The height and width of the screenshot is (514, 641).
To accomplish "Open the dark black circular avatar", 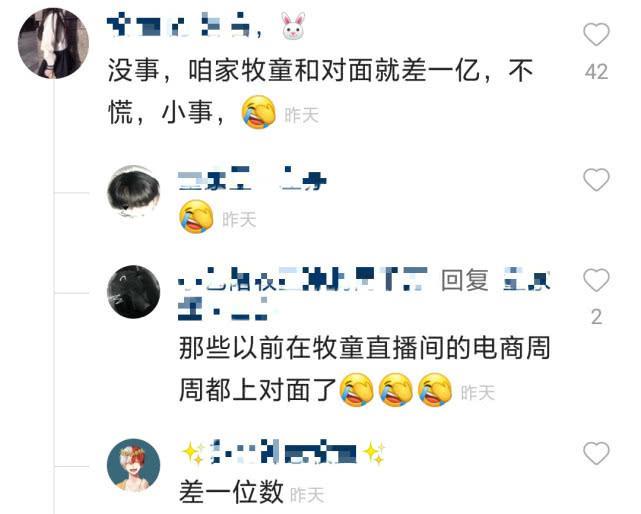I will [133, 292].
